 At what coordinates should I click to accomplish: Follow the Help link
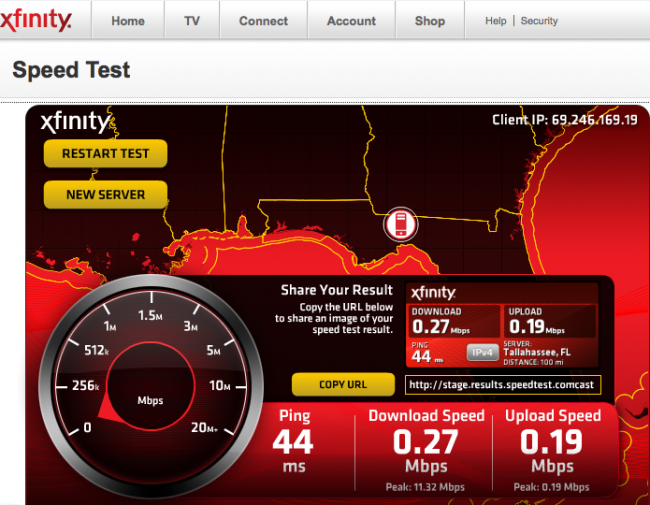(x=496, y=21)
